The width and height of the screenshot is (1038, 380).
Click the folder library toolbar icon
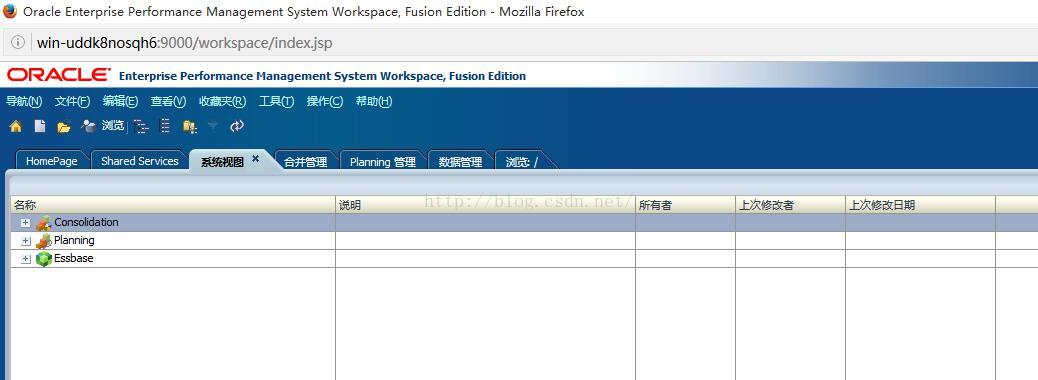[x=190, y=126]
